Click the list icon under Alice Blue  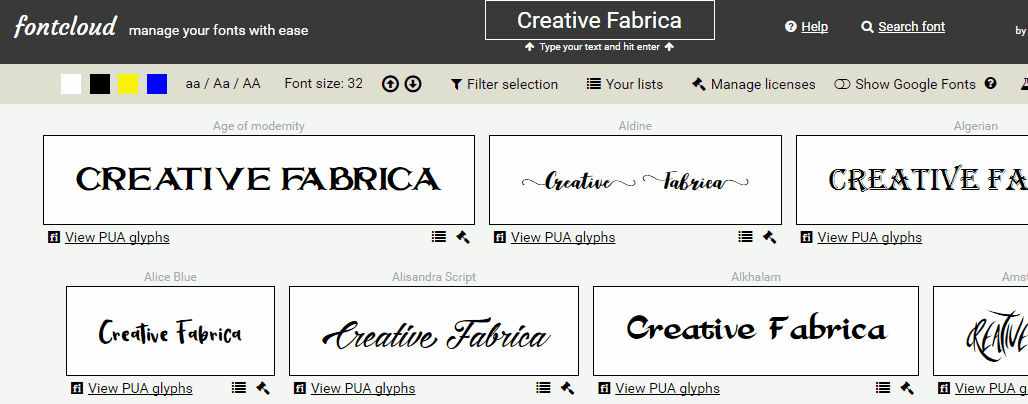coord(239,388)
